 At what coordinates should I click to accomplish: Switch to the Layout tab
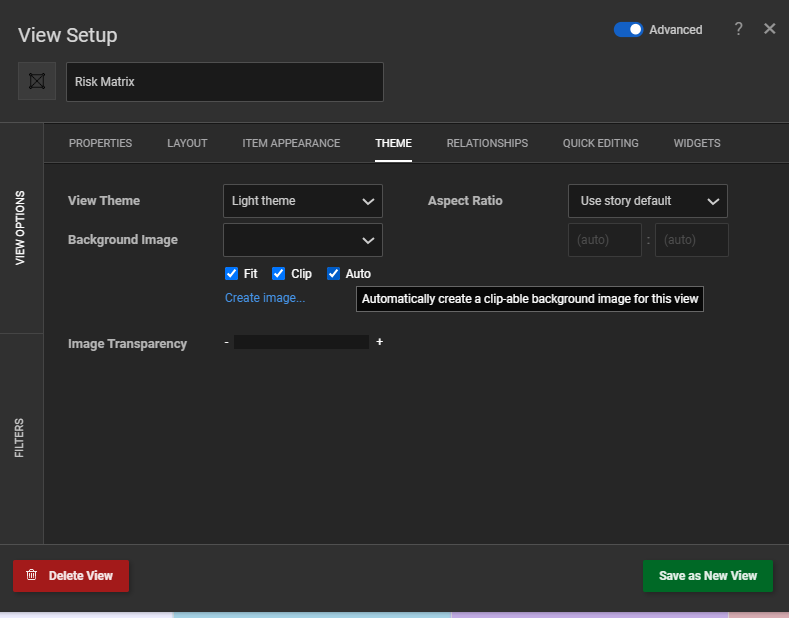(187, 143)
